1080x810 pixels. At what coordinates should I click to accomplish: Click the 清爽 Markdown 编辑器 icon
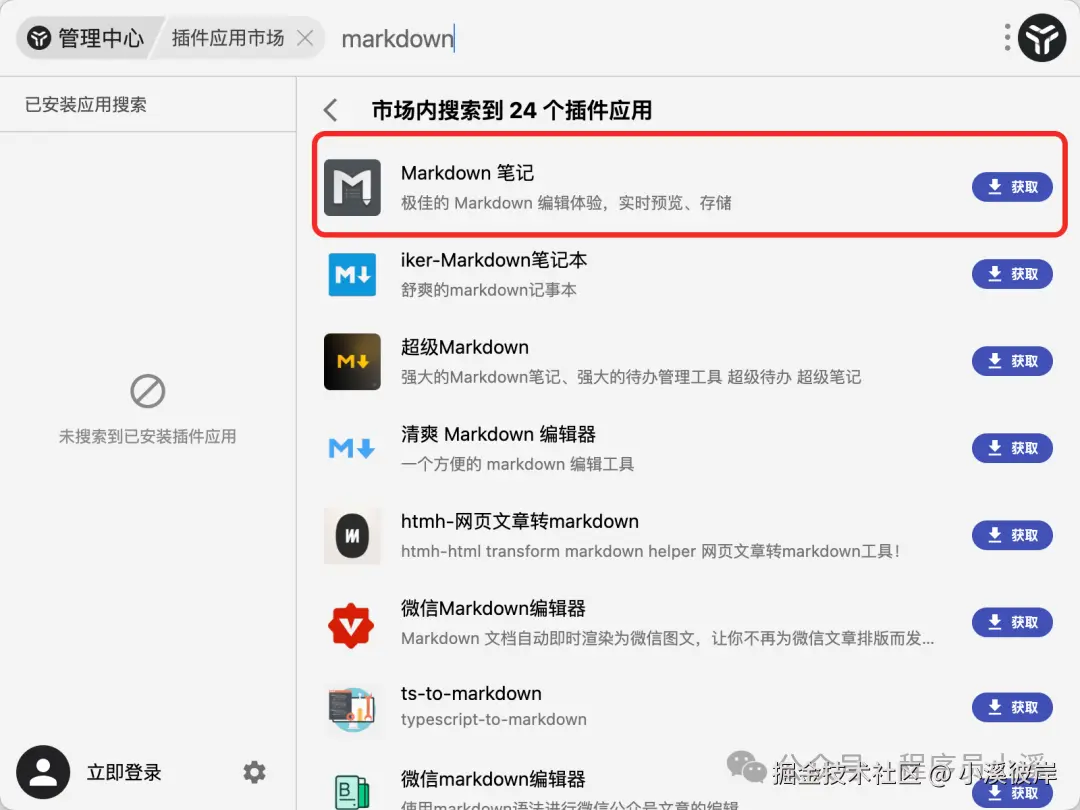(x=352, y=448)
